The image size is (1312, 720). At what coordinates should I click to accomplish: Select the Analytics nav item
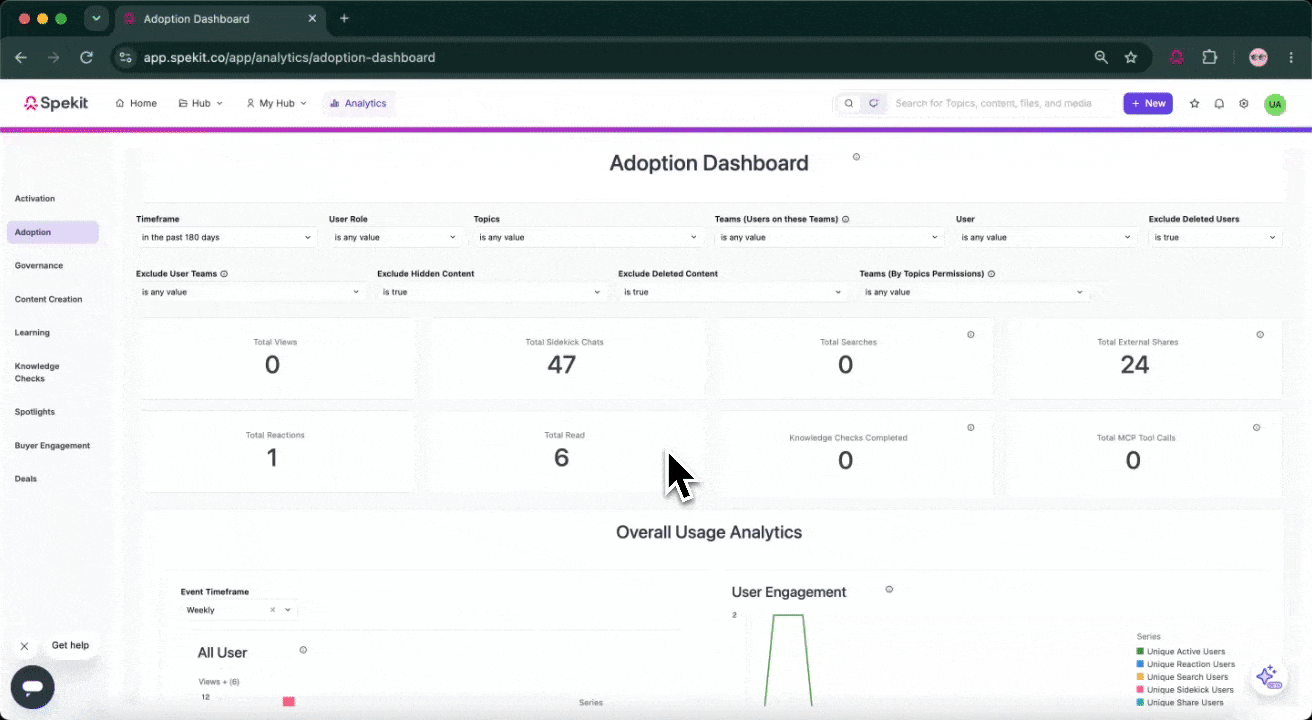(x=358, y=103)
